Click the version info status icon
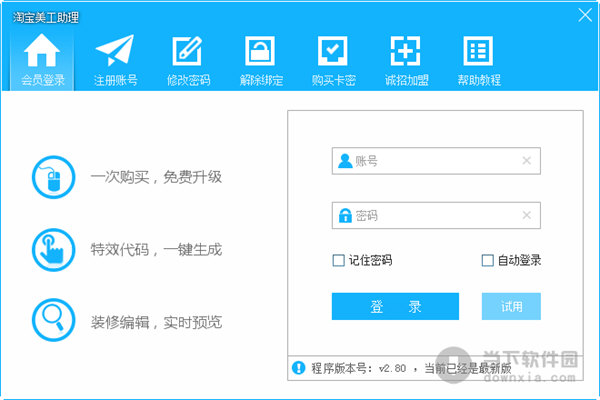600x400 pixels. pos(298,368)
